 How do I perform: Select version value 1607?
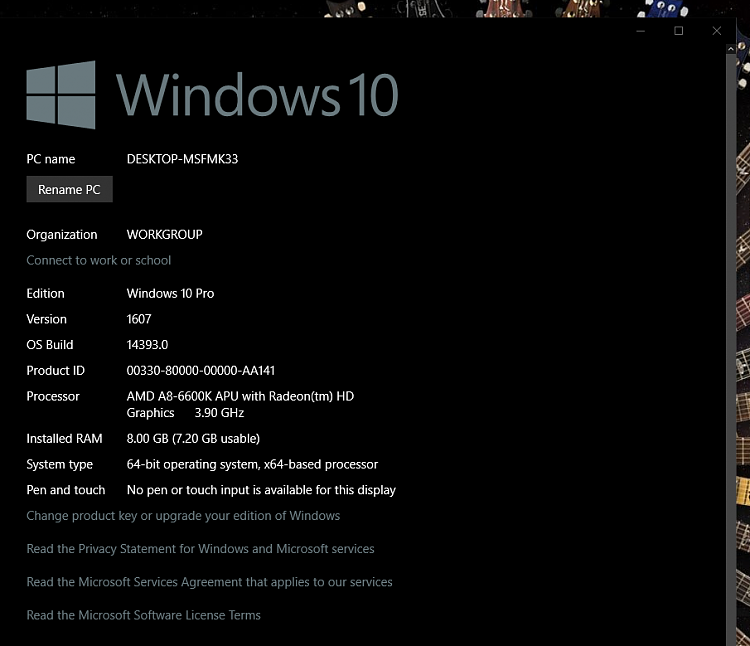coord(139,319)
